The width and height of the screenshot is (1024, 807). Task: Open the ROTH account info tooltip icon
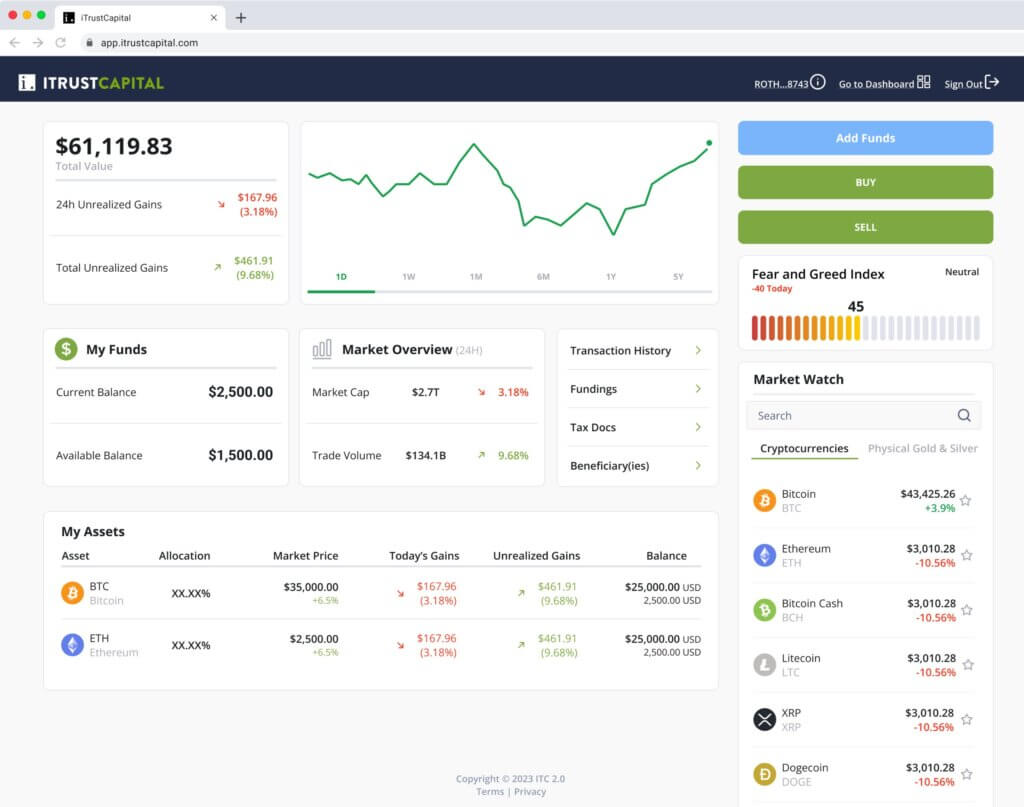pos(818,83)
